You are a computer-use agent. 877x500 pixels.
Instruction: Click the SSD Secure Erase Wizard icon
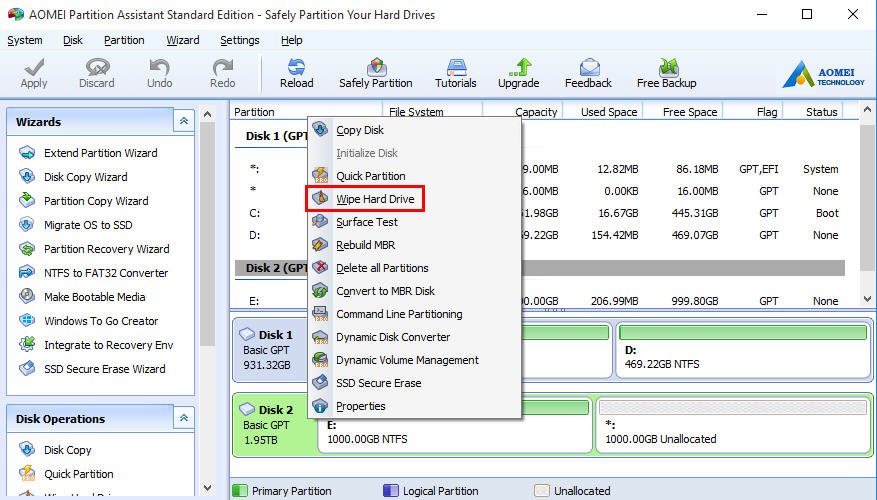click(x=27, y=369)
